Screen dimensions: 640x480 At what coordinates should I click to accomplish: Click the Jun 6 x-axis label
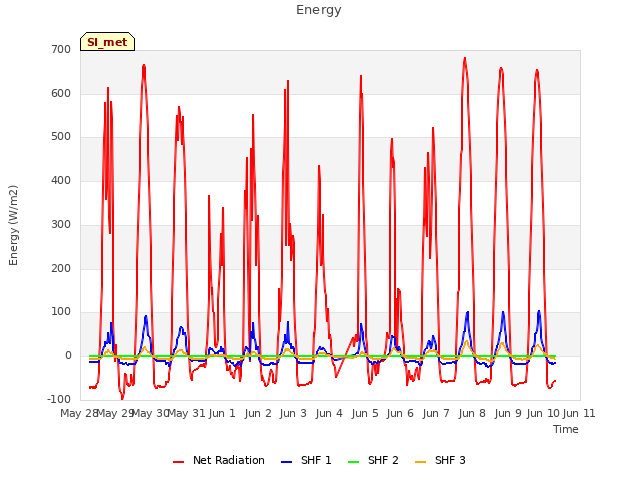pos(400,413)
